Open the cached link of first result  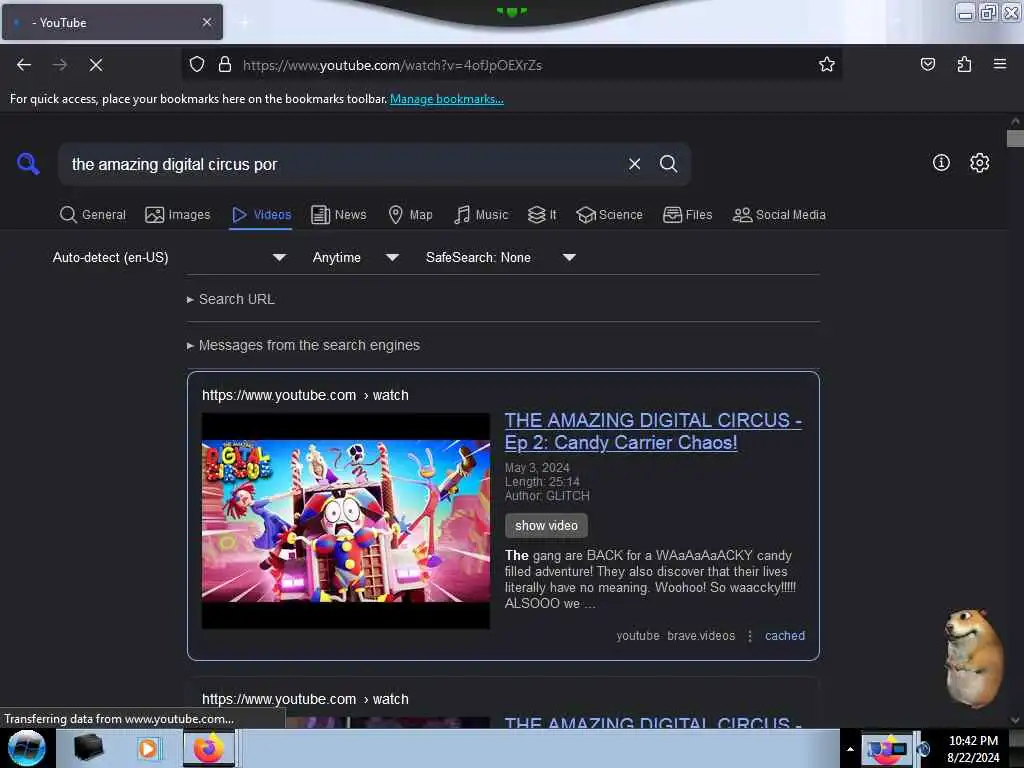(x=784, y=635)
